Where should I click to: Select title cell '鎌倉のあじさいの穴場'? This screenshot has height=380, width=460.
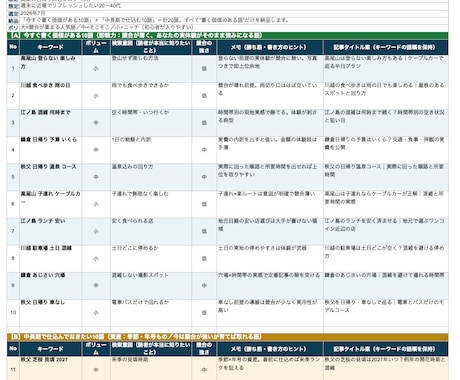pyautogui.click(x=385, y=285)
